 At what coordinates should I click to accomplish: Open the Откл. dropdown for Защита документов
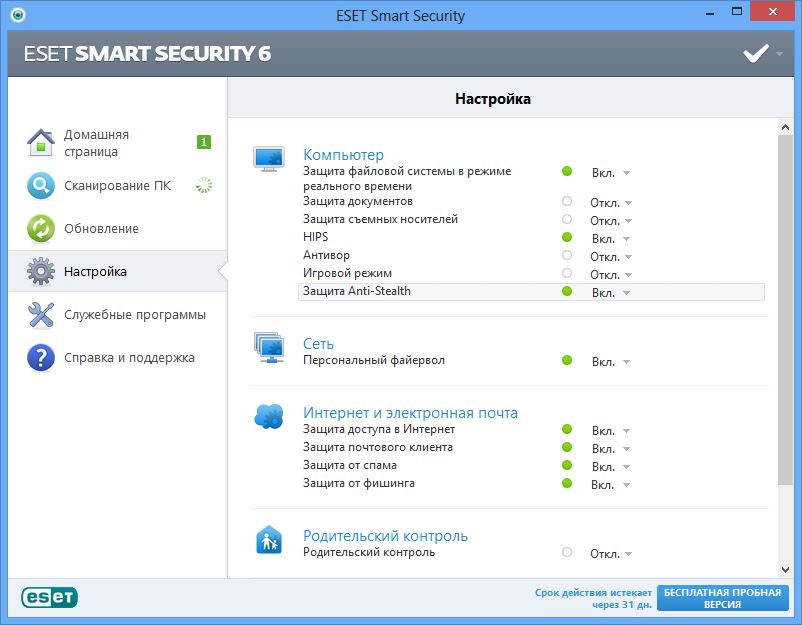point(611,203)
